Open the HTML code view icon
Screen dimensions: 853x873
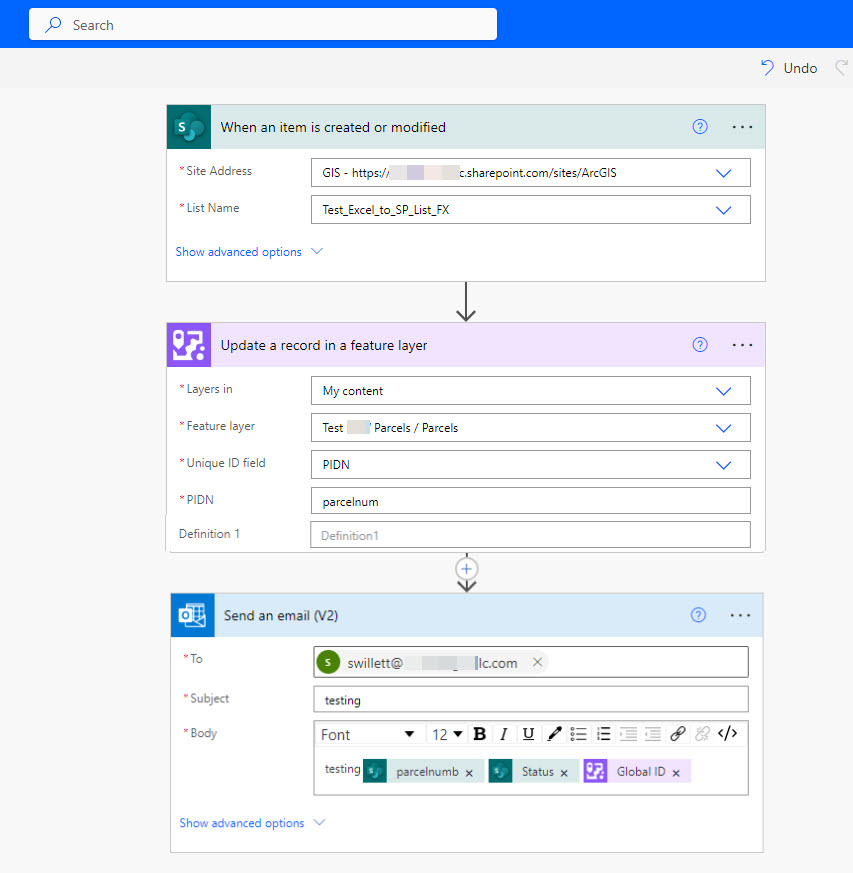point(728,734)
